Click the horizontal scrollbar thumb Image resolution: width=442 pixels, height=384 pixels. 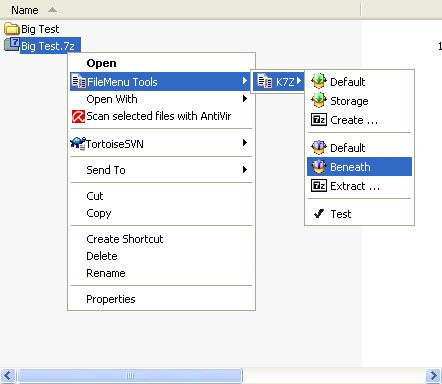coord(130,376)
